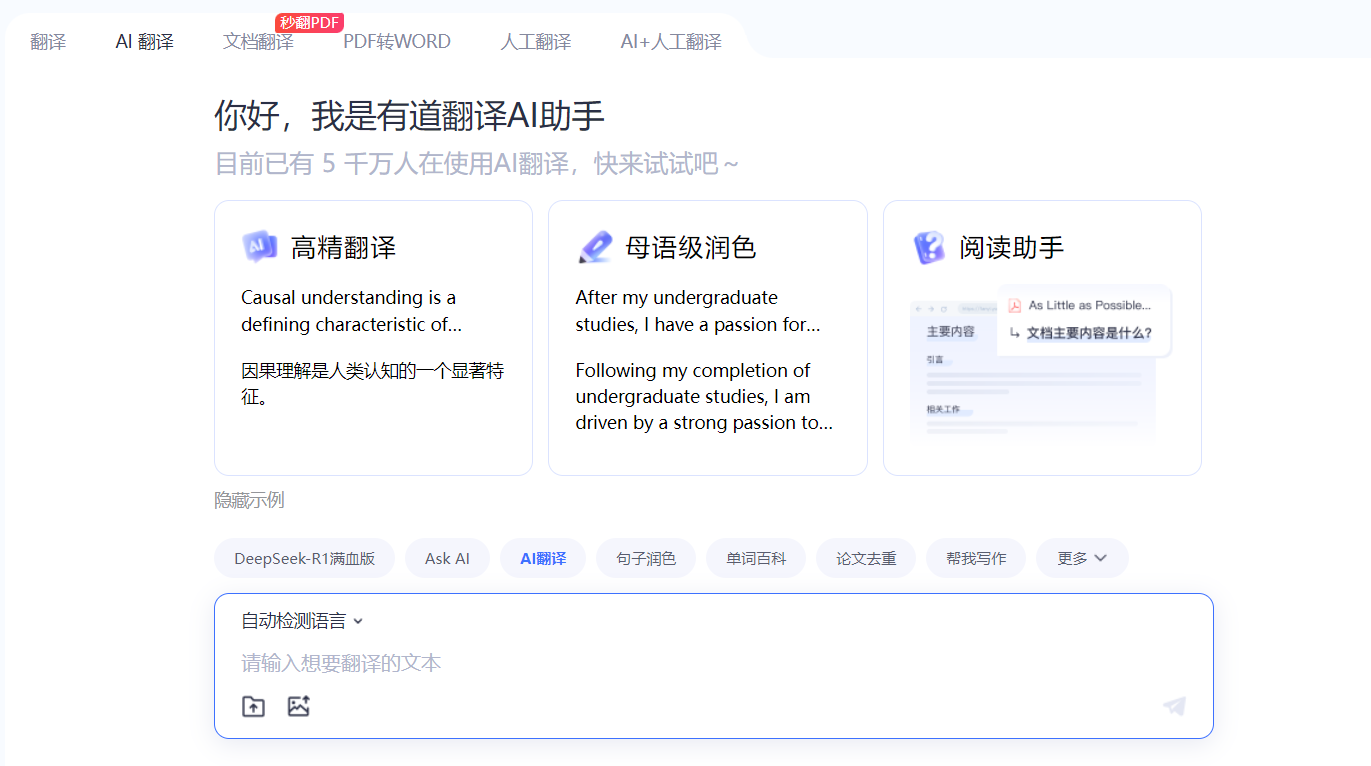The image size is (1371, 766).
Task: Go to the 人工翻译 tab
Action: [x=536, y=42]
